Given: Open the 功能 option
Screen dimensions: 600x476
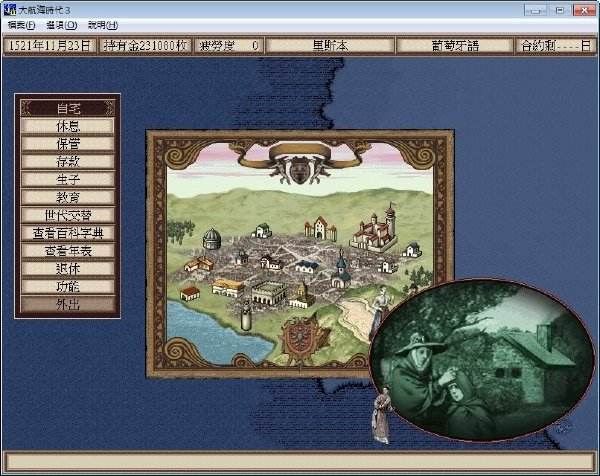Looking at the screenshot, I should click(68, 286).
